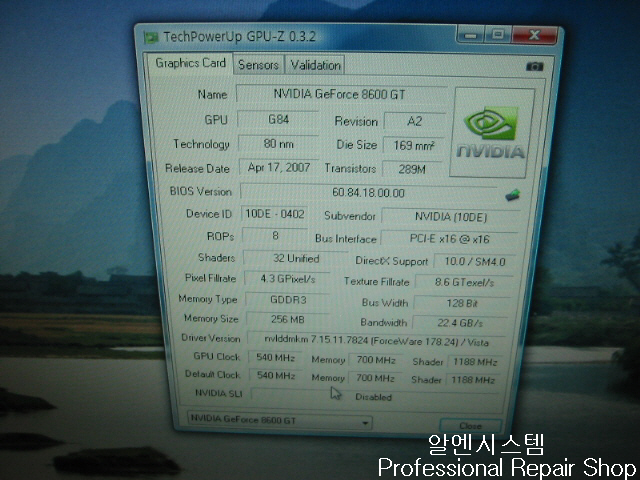Viewport: 640px width, 480px height.
Task: Click the Memory Type value GDDR3
Action: (288, 300)
